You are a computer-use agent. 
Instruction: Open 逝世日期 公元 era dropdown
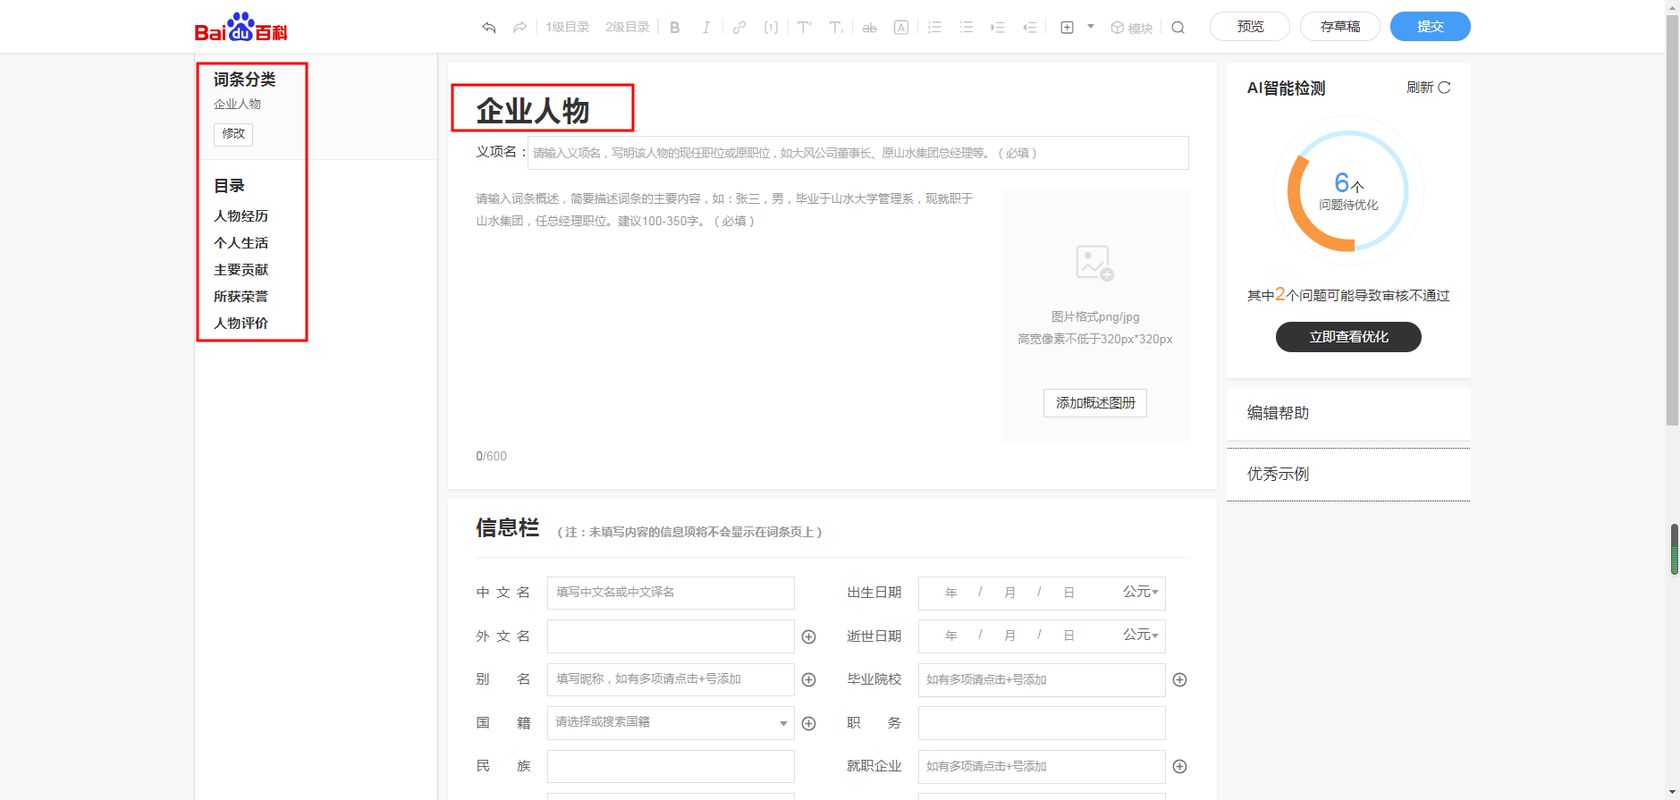[x=1140, y=635]
